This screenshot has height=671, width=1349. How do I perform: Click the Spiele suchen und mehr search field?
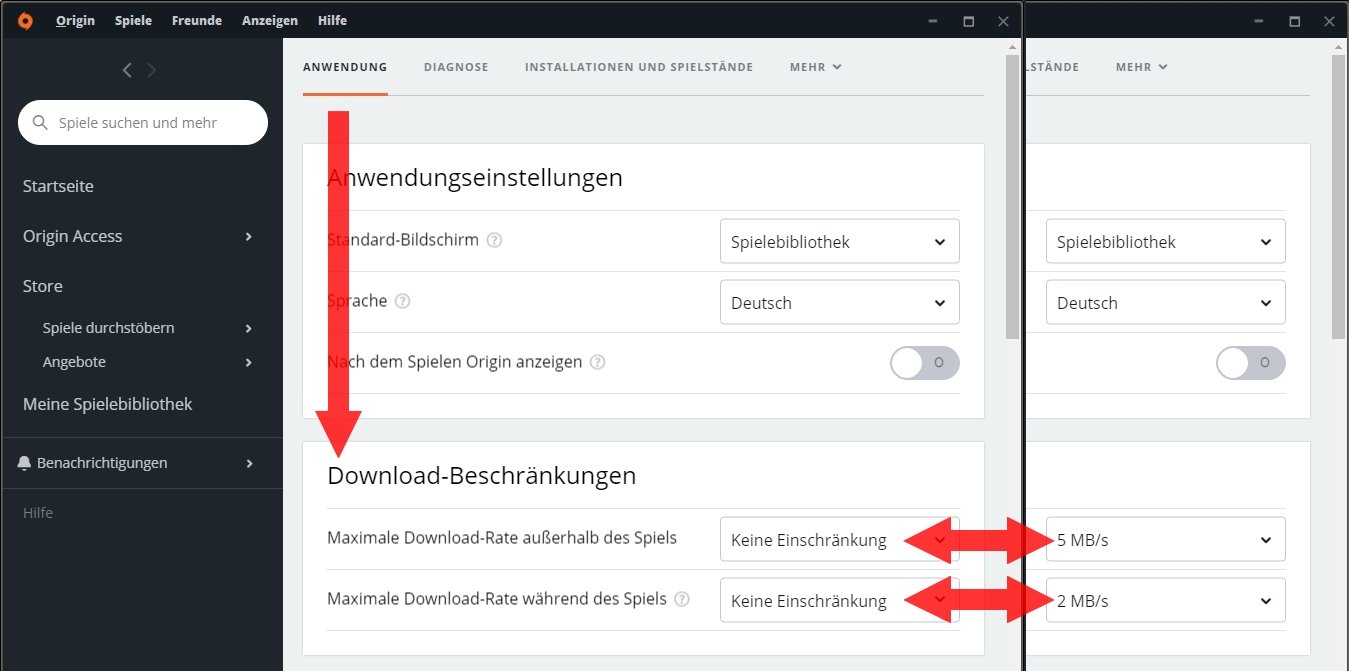pyautogui.click(x=143, y=123)
